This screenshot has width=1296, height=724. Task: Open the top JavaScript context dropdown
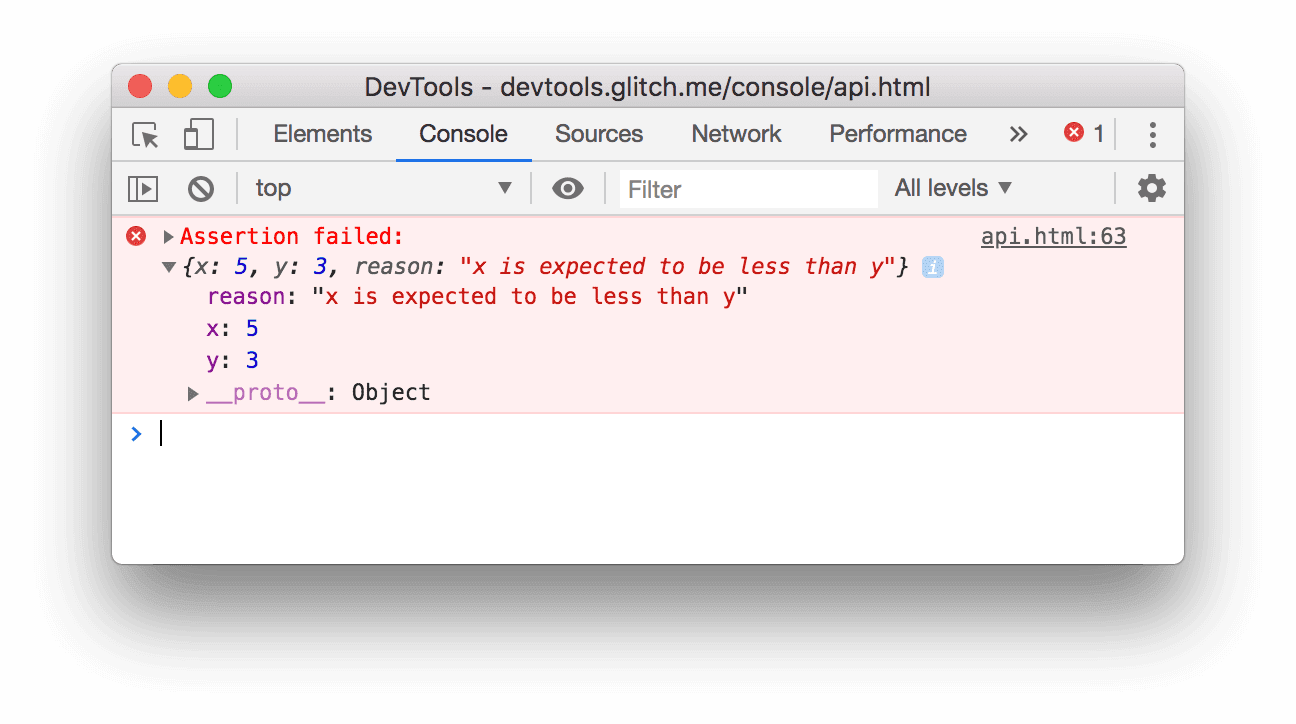[x=384, y=188]
